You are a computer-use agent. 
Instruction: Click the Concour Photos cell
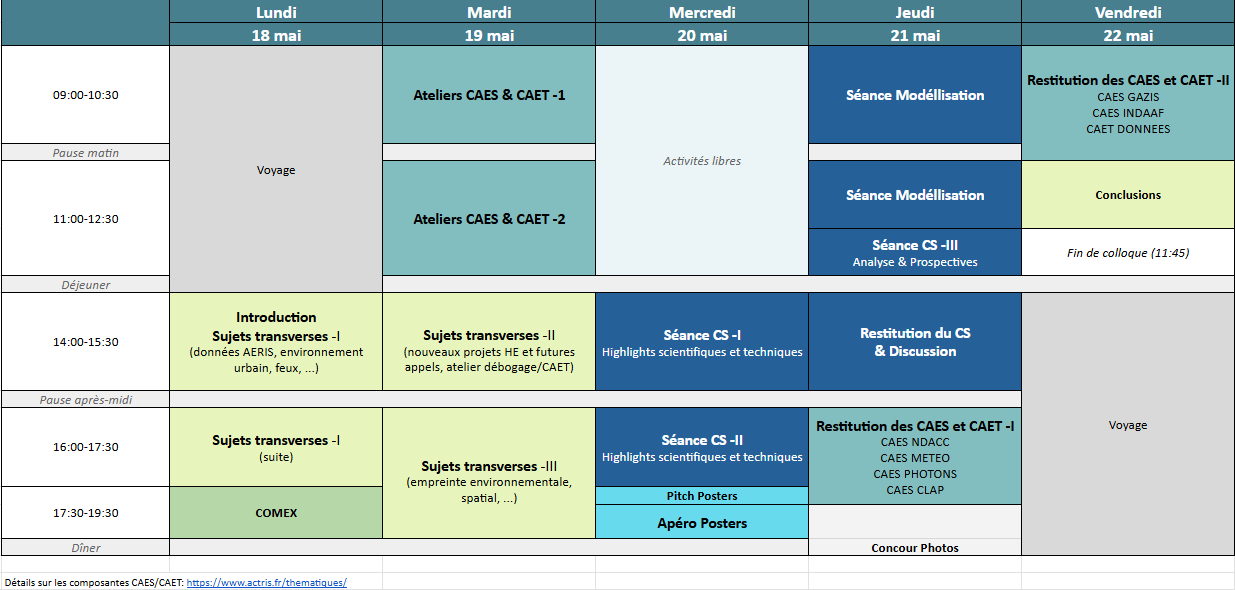click(915, 548)
